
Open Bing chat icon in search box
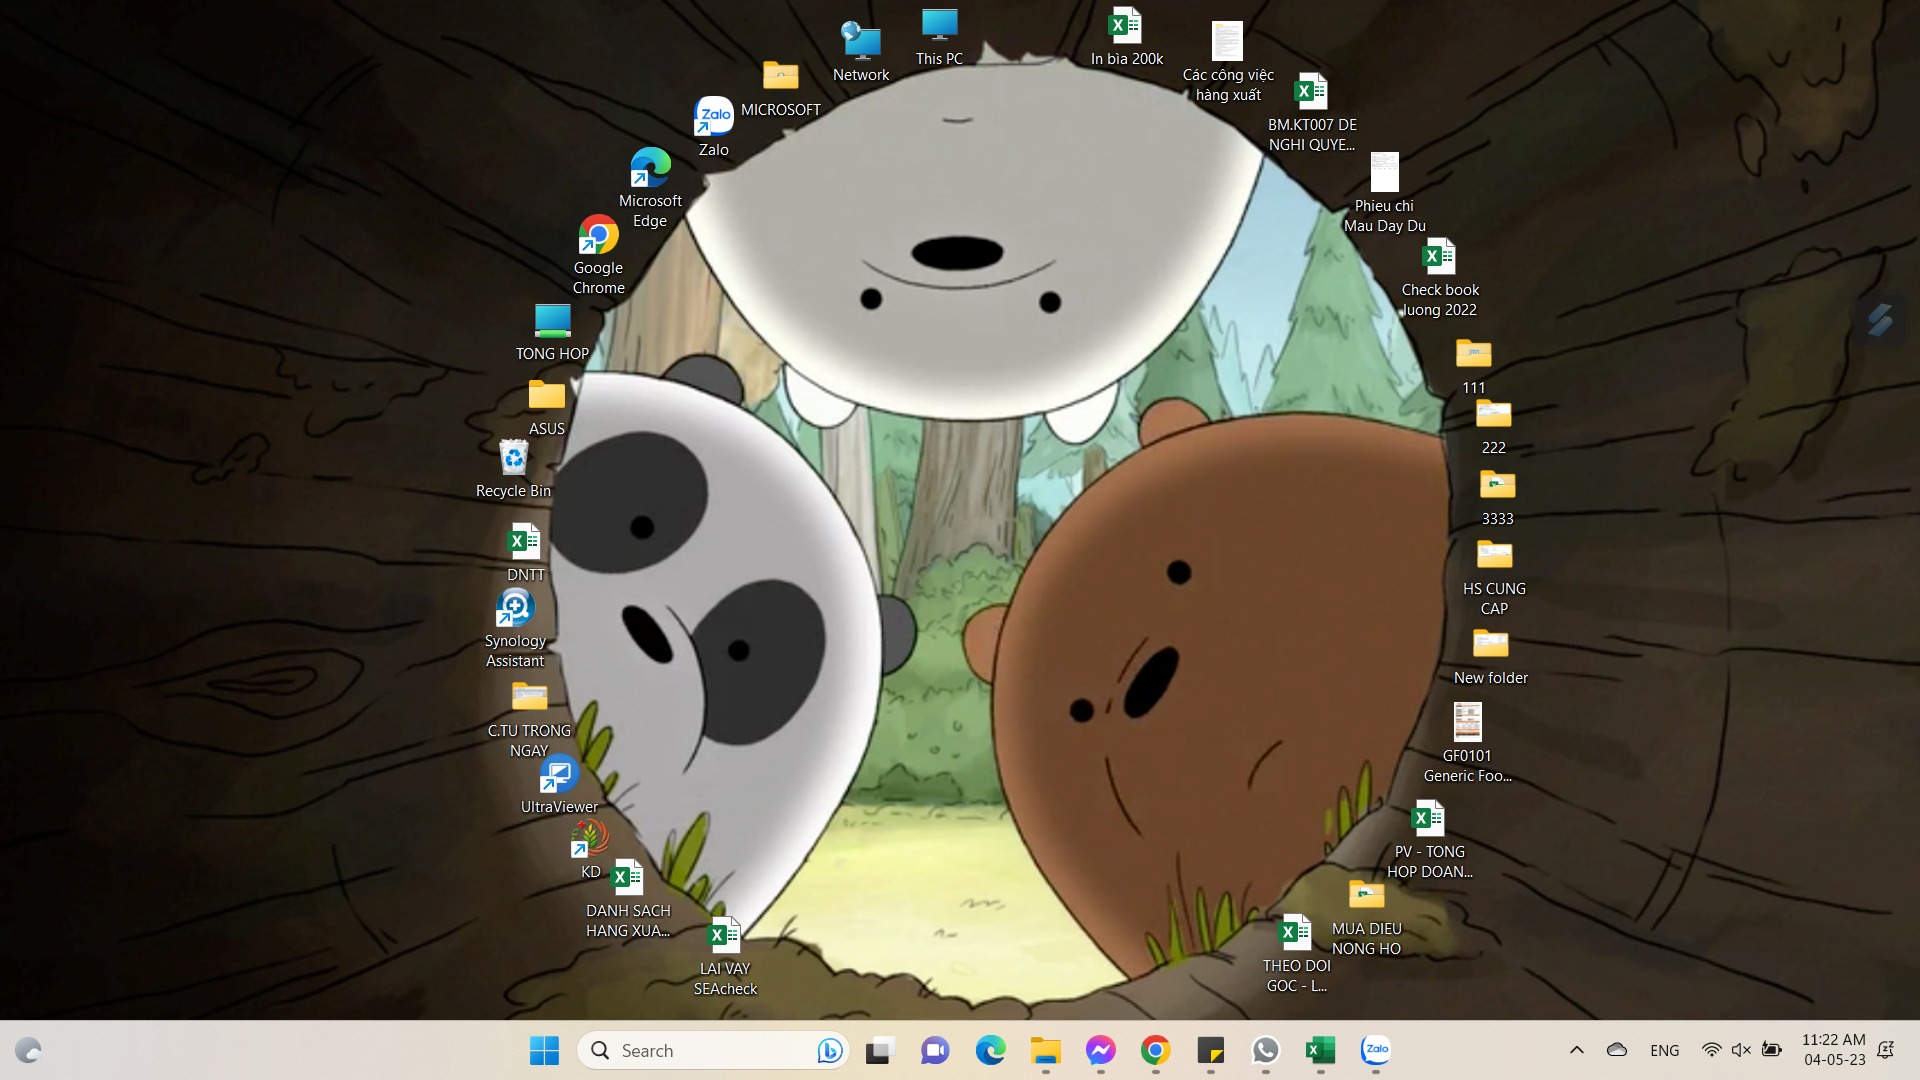click(x=828, y=1050)
